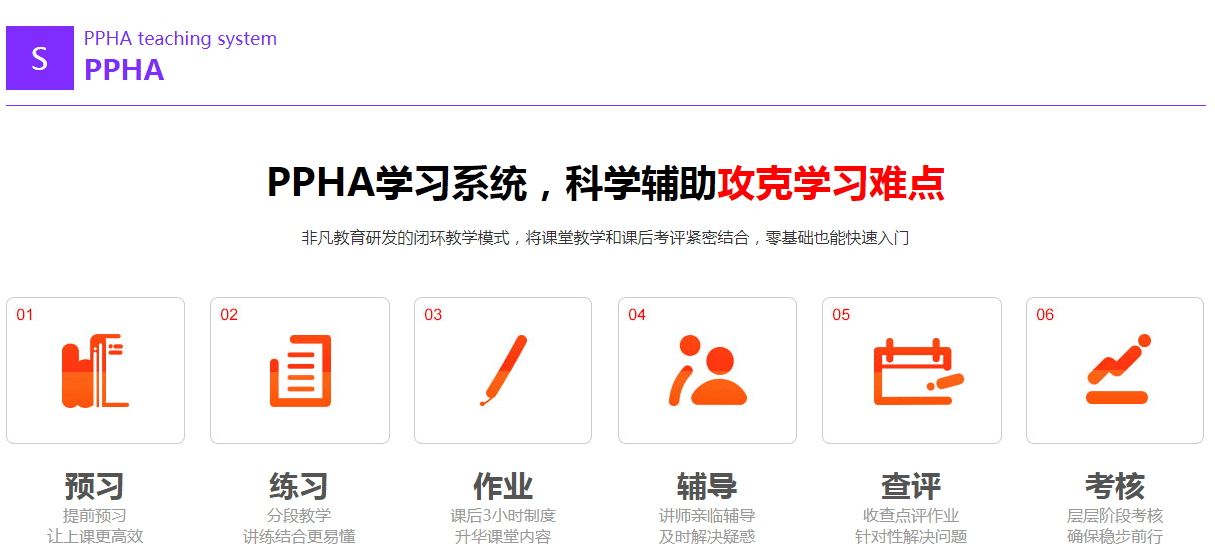Click the 01 number label

(25, 315)
